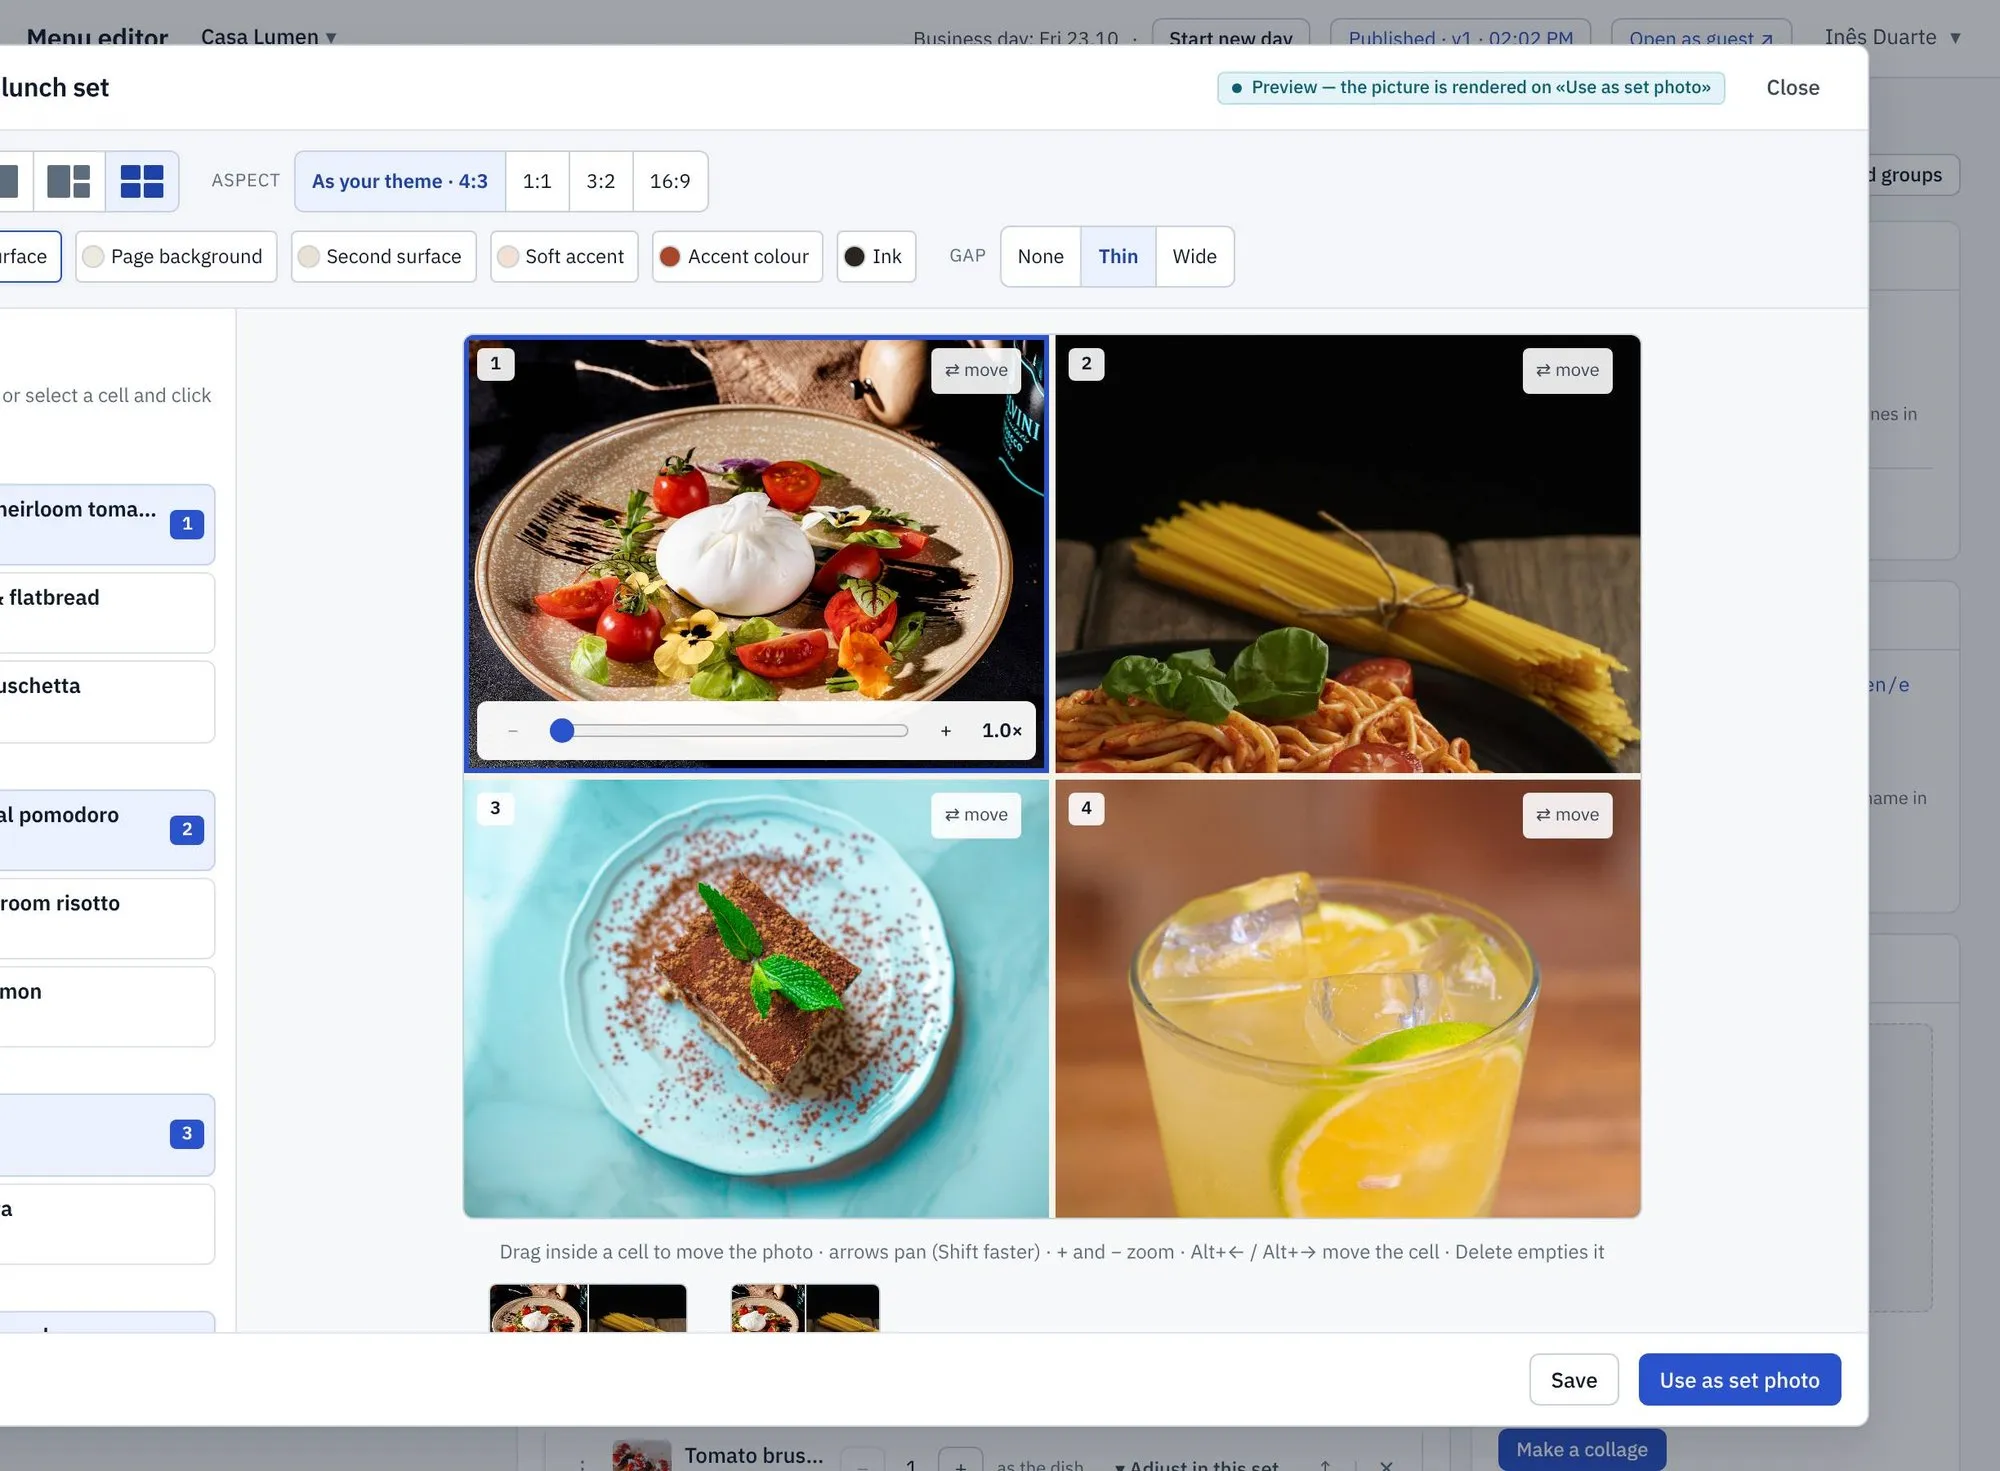This screenshot has width=2000, height=1471.
Task: Select the spaghetti photo in cell 2
Action: (1348, 554)
